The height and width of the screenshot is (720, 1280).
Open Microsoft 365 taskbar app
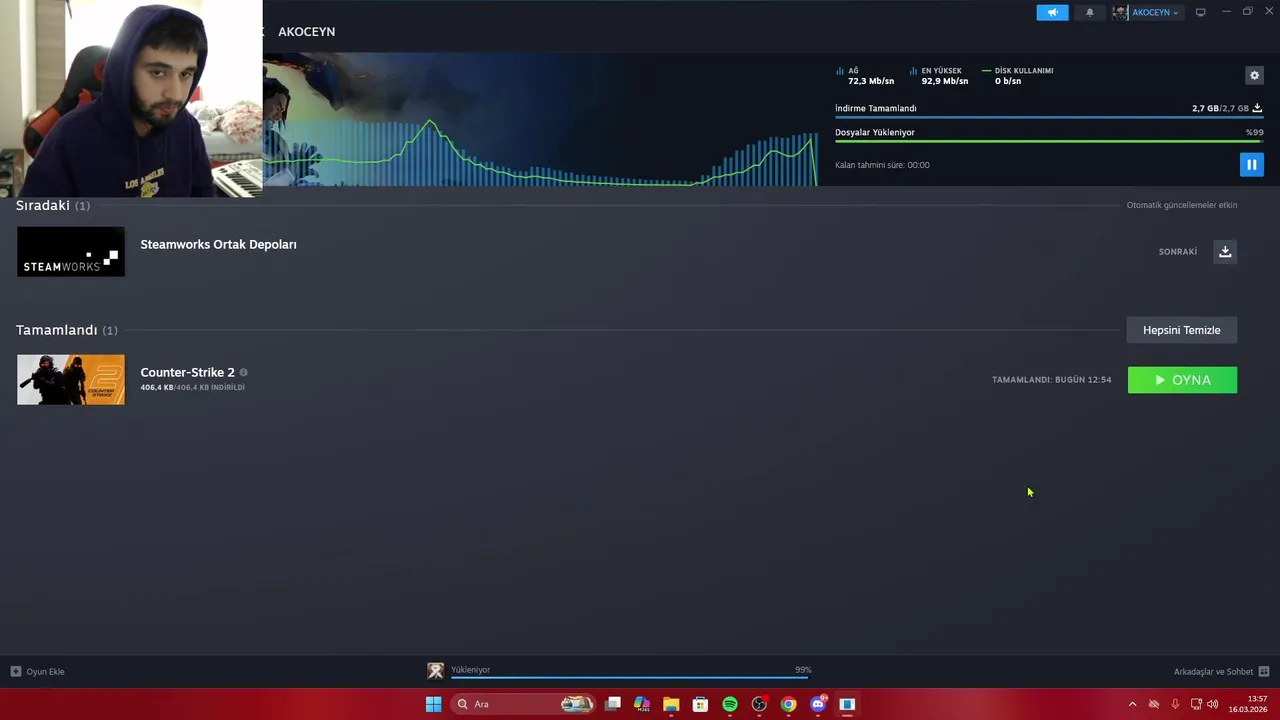pyautogui.click(x=642, y=704)
